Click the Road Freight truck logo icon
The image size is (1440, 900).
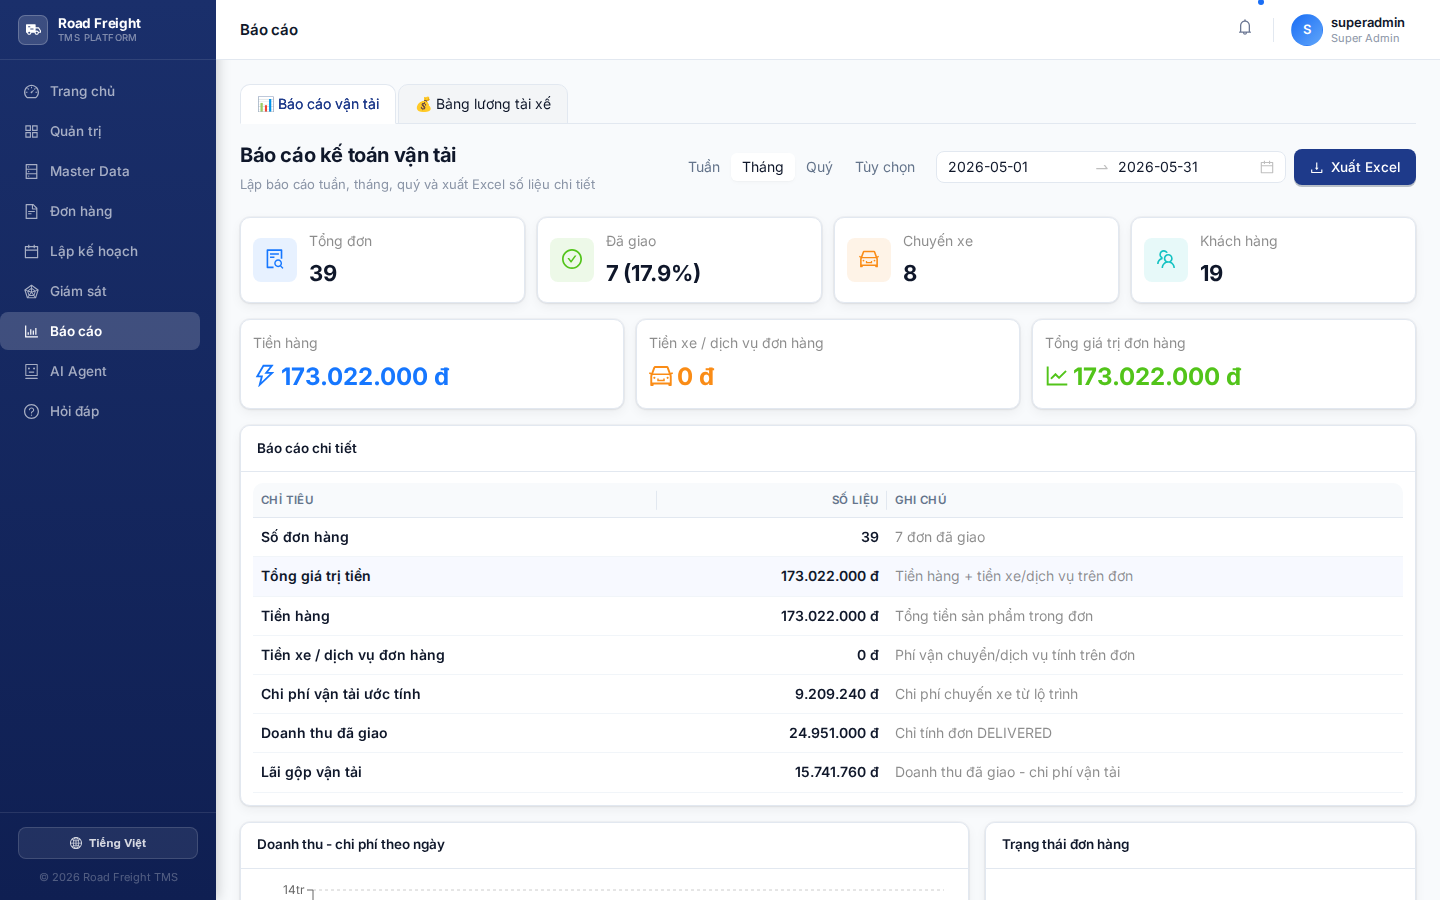(x=33, y=30)
